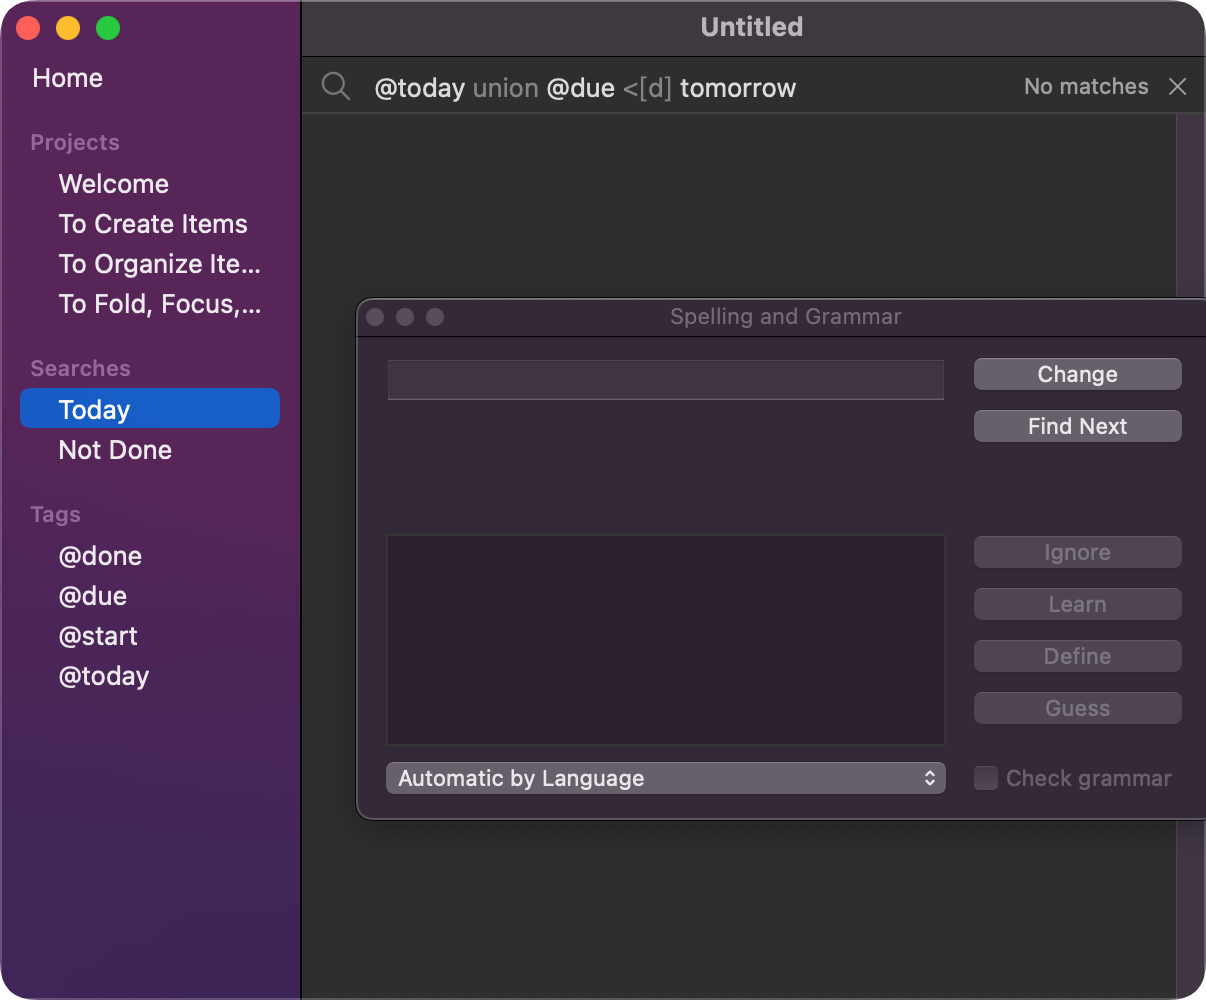Click the green zoom button of main window

click(108, 28)
